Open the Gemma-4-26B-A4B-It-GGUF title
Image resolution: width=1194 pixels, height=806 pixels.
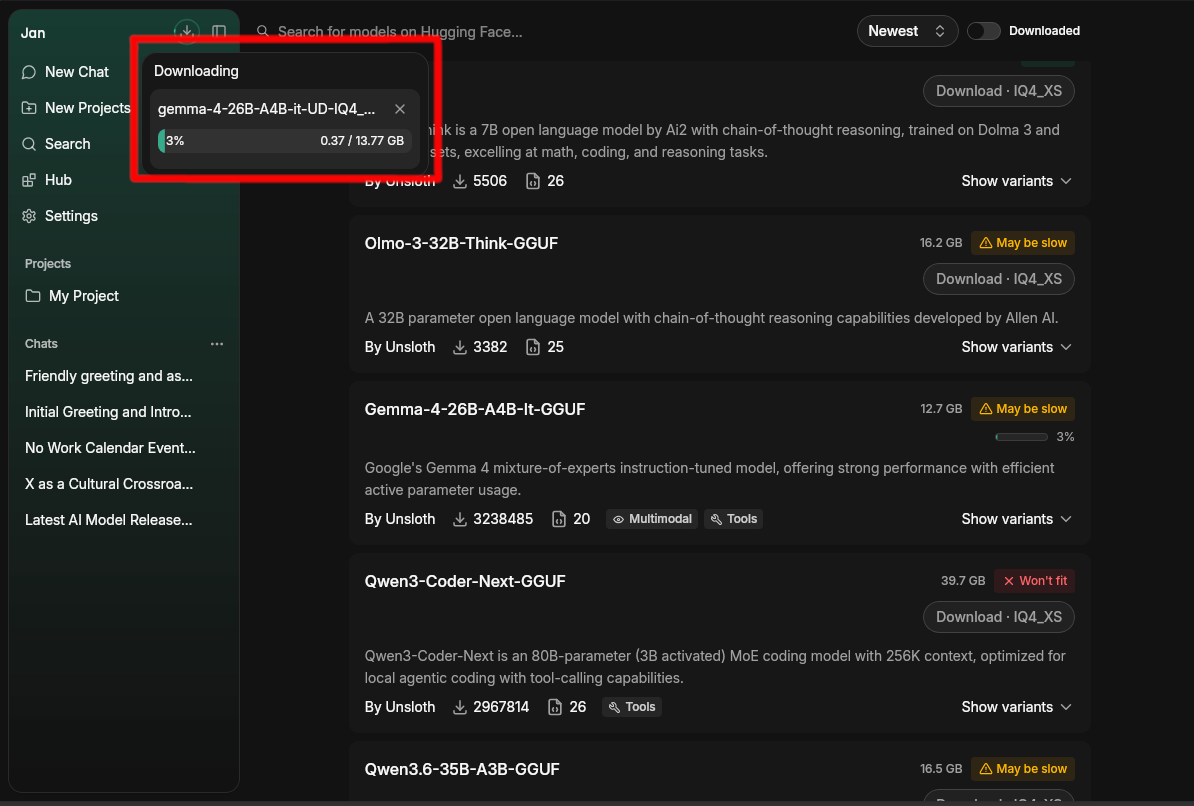click(474, 409)
